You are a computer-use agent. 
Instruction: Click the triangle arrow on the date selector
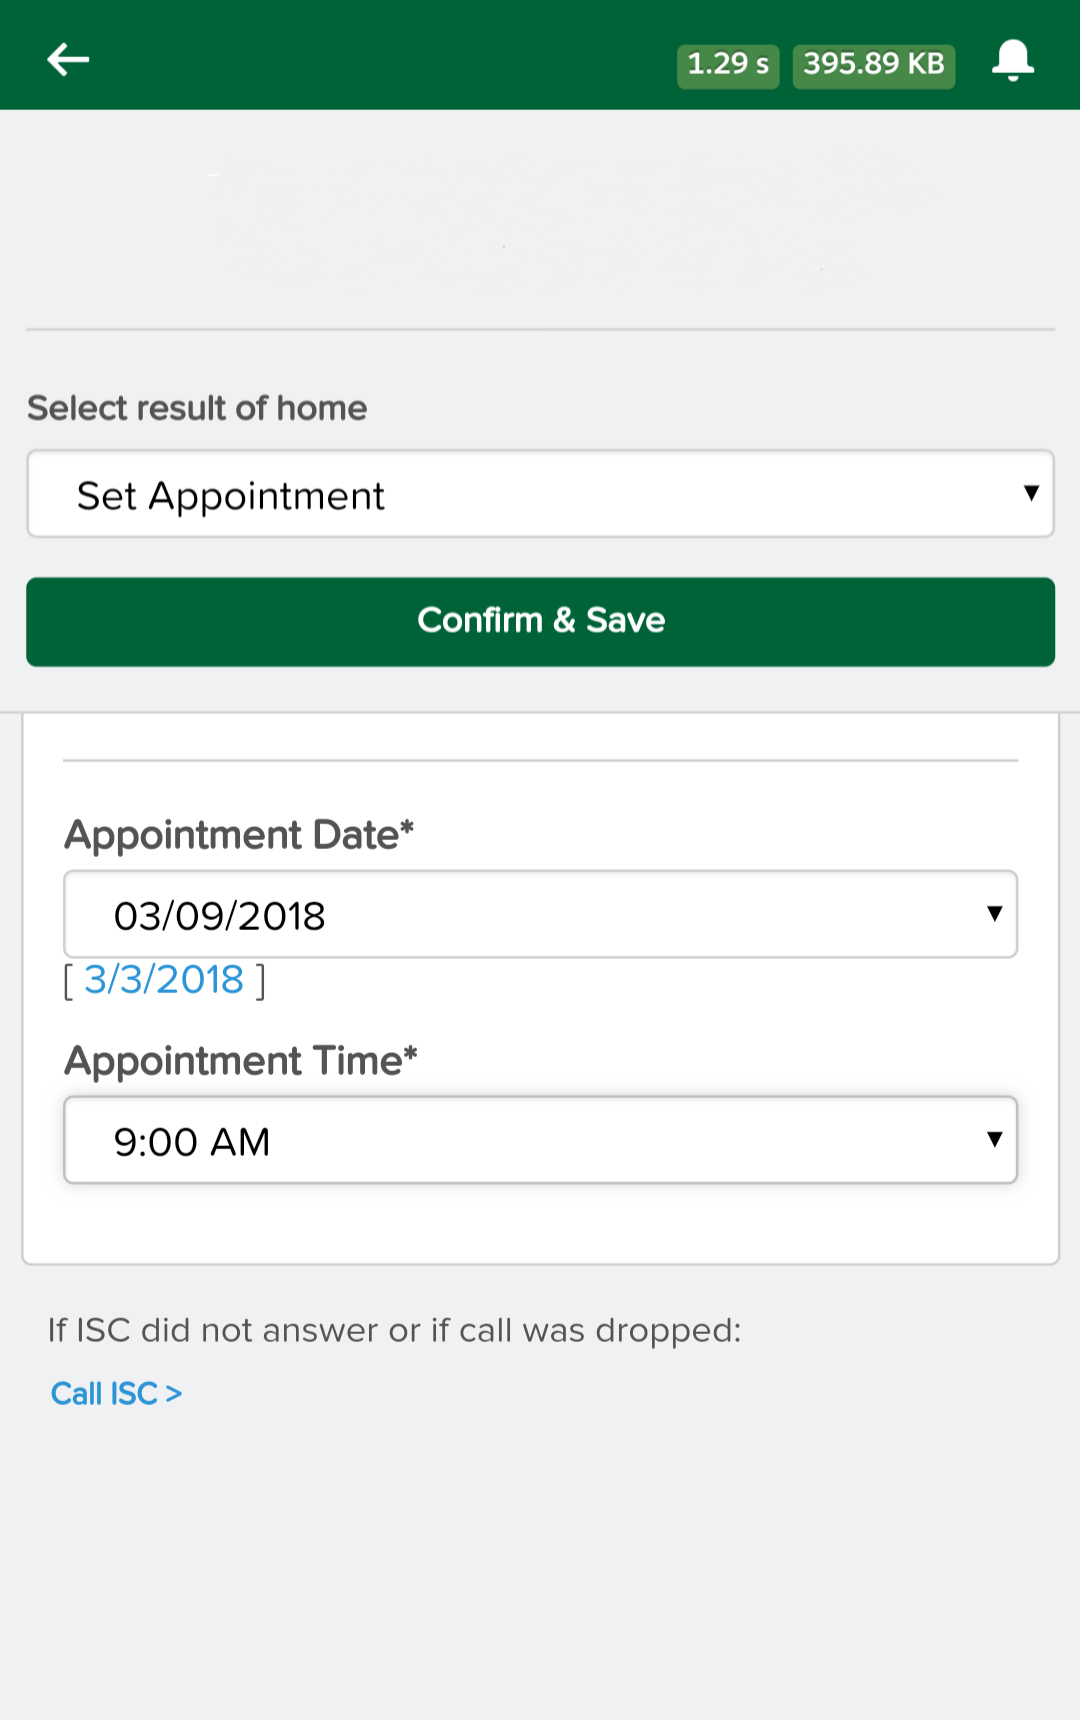(994, 913)
